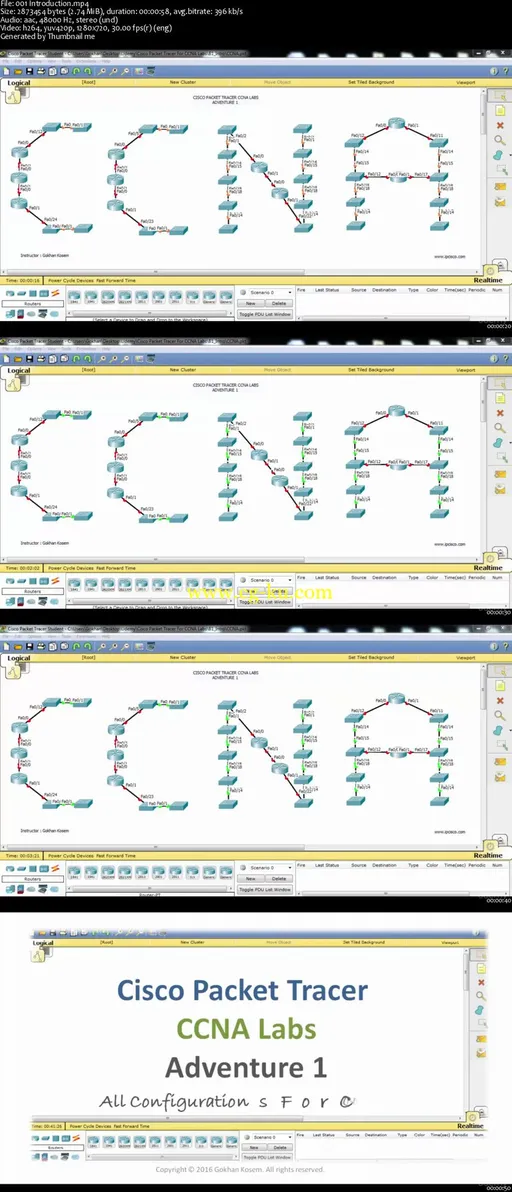Click New Cluster in first frame bar
Viewport: 512px width, 1192px height.
(182, 82)
